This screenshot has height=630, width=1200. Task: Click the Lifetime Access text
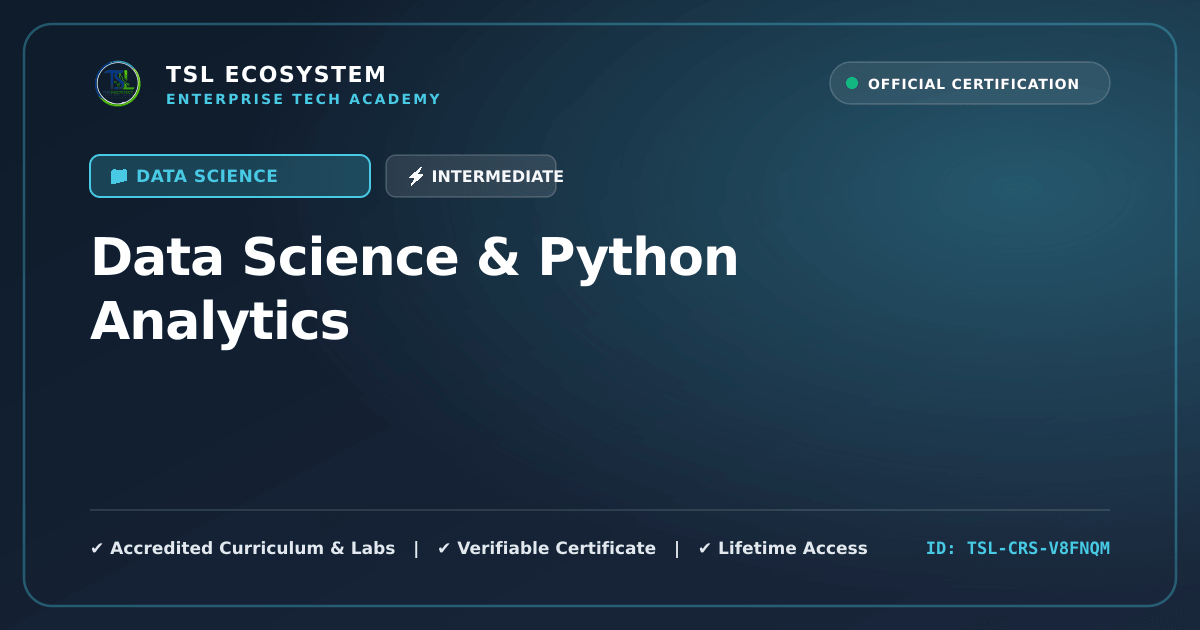point(793,548)
